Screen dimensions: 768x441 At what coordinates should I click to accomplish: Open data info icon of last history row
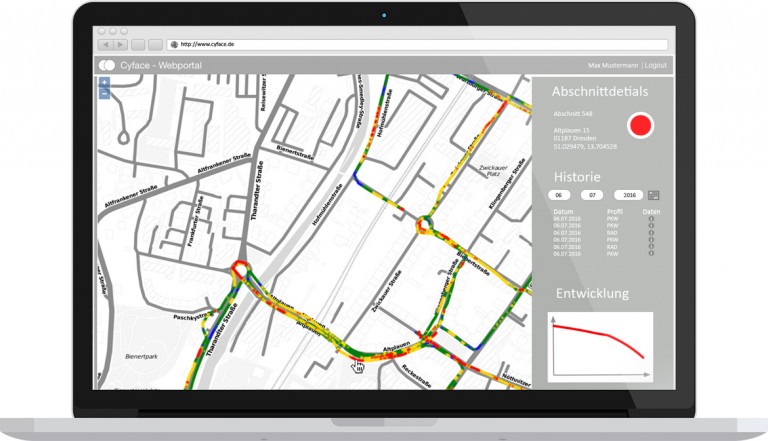point(651,254)
